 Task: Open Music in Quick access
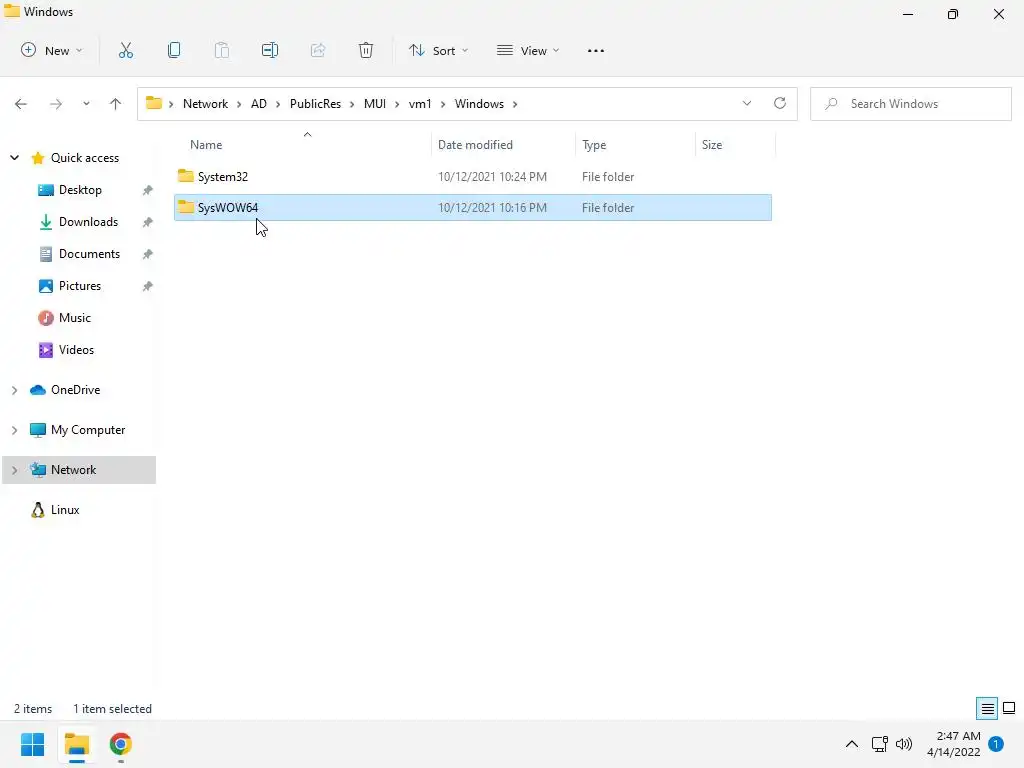(74, 318)
